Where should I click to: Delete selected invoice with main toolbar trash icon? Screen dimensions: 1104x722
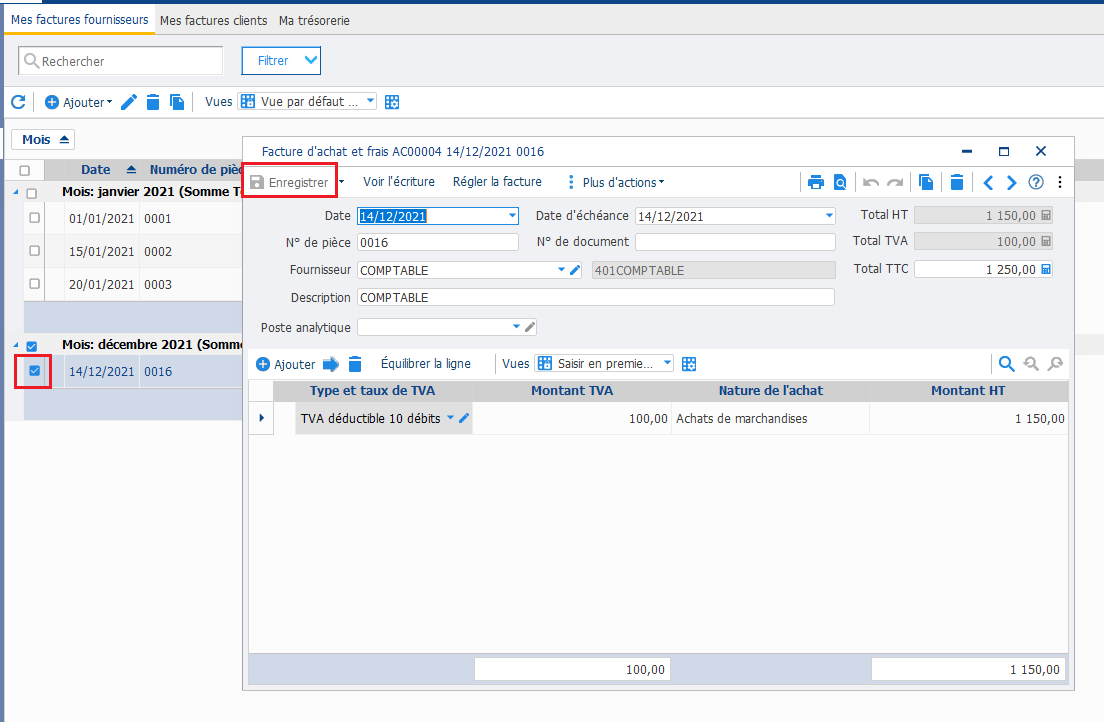[x=153, y=102]
